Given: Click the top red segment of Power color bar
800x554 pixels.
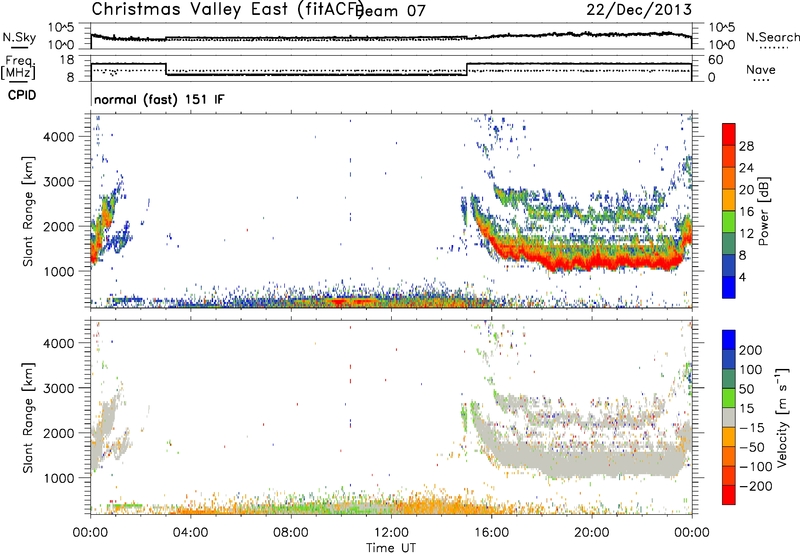Looking at the screenshot, I should tap(729, 134).
